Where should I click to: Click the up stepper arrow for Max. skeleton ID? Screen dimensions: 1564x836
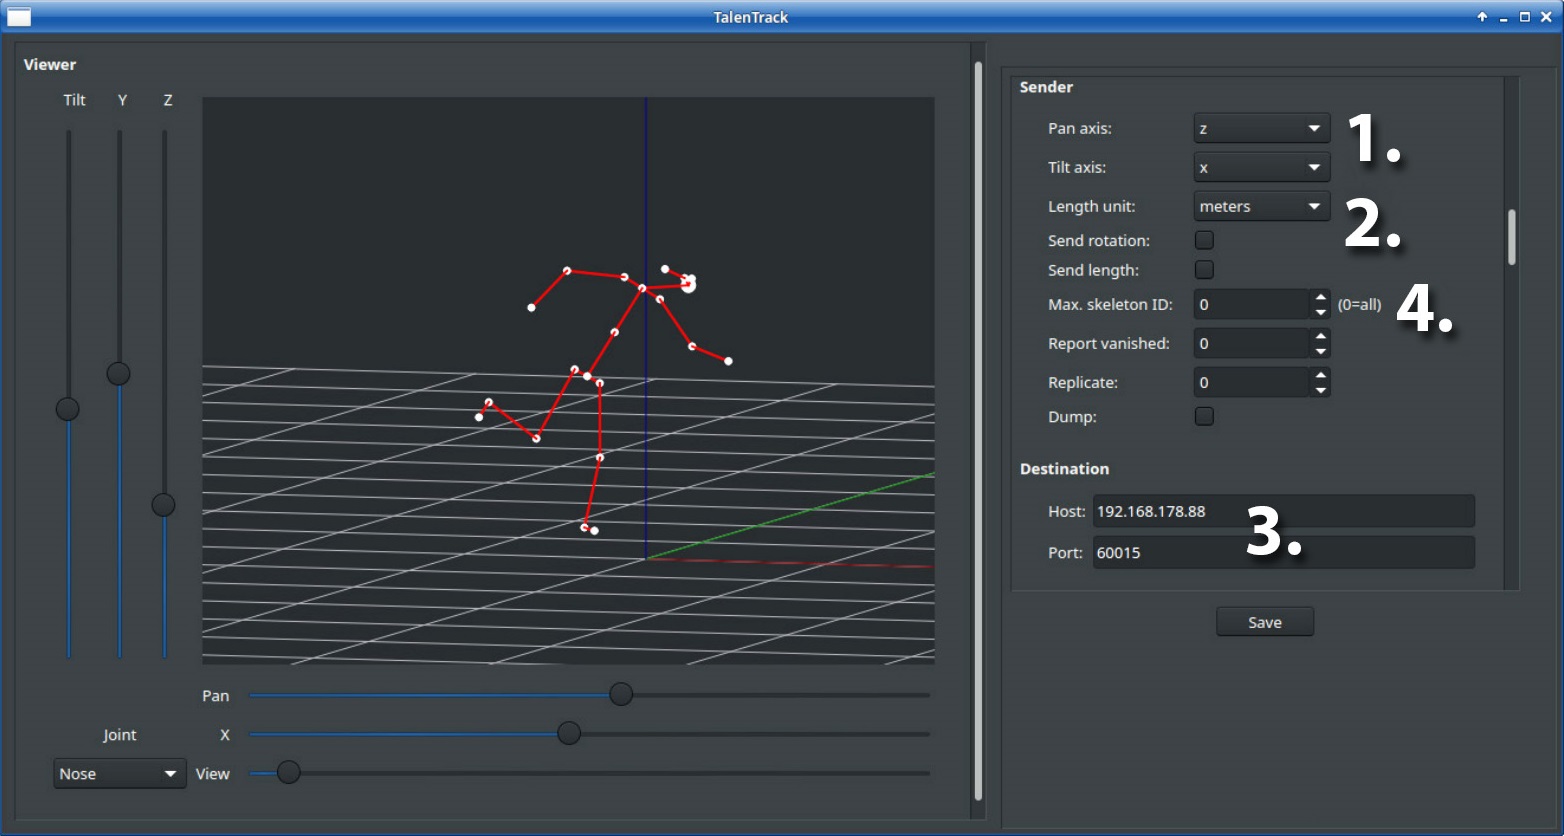point(1321,298)
